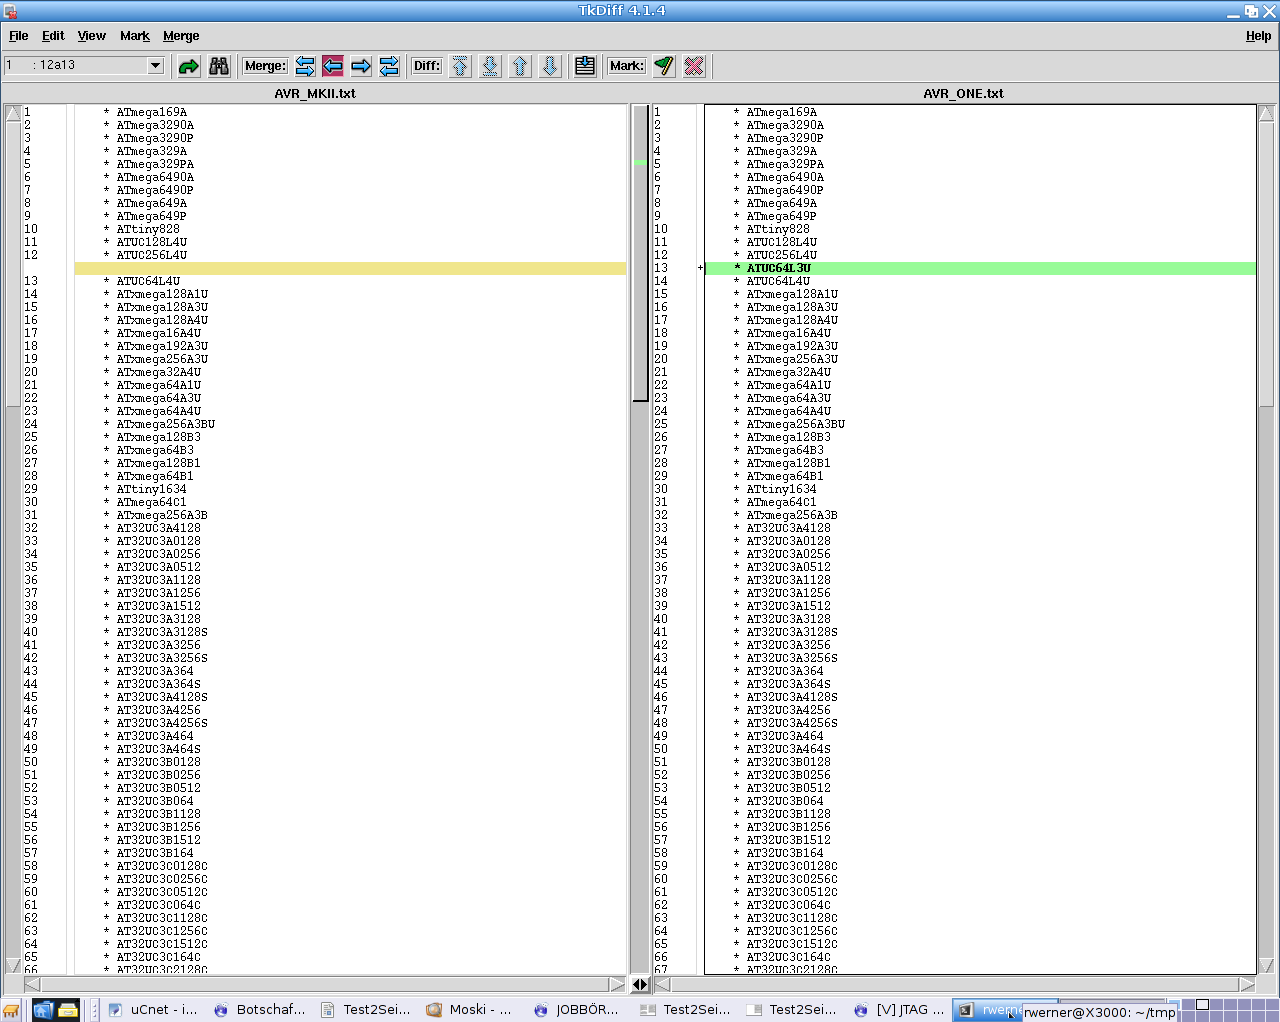Click right pane scrollbar down arrow
This screenshot has height=1022, width=1280.
tap(1266, 965)
